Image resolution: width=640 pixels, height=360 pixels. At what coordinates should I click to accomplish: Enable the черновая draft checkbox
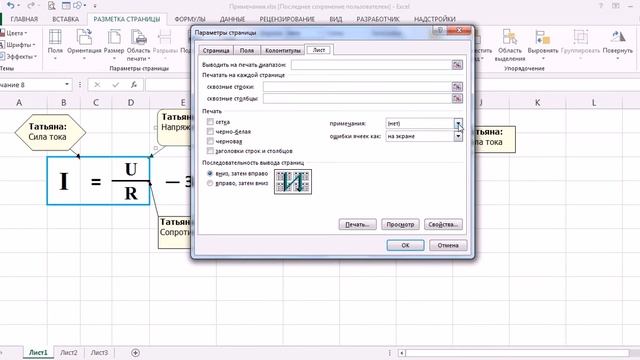click(210, 141)
